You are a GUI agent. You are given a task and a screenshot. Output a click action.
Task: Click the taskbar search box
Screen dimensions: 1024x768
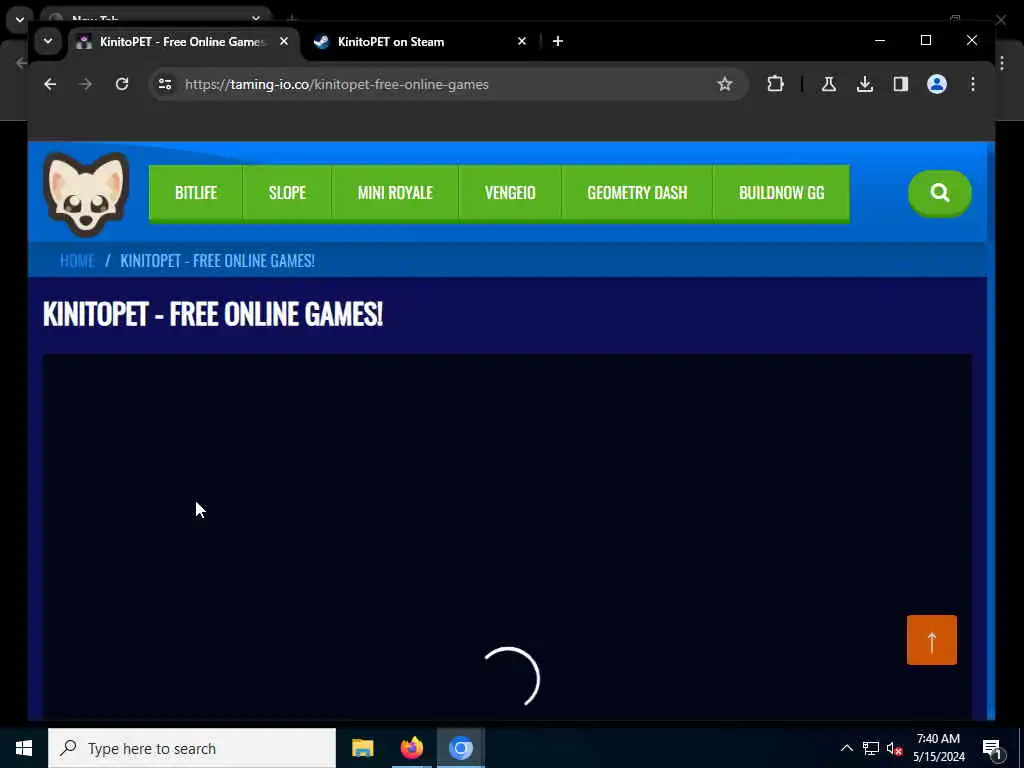[191, 748]
